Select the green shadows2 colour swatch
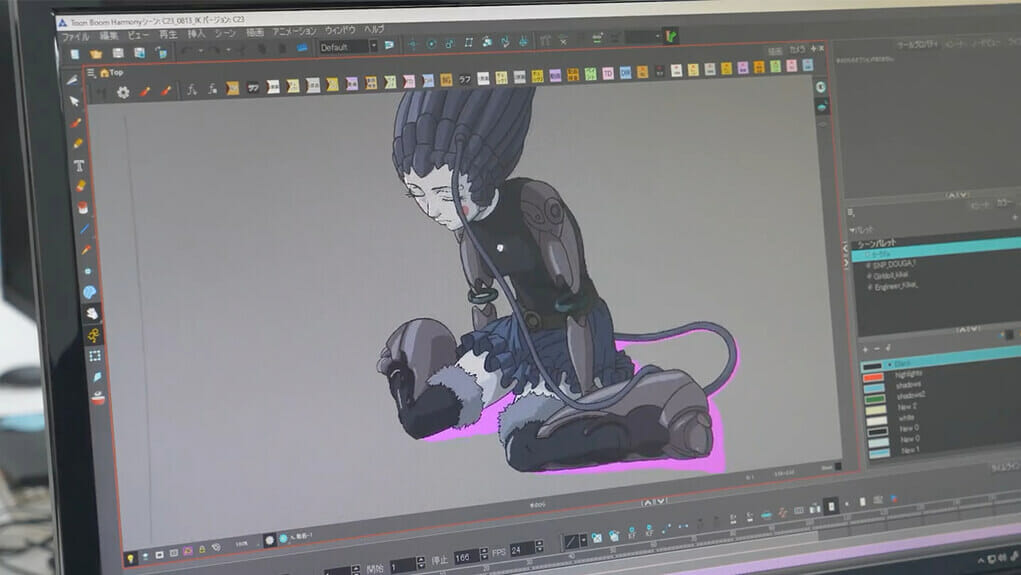 [x=874, y=399]
